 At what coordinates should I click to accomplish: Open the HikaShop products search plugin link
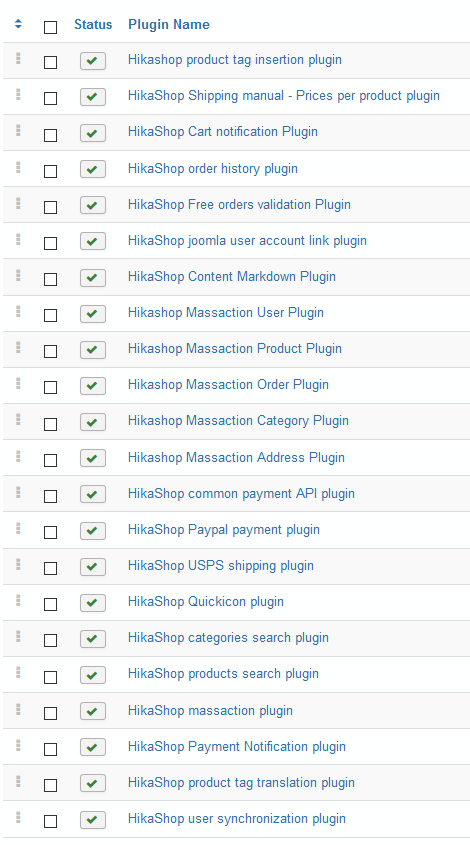(x=223, y=674)
